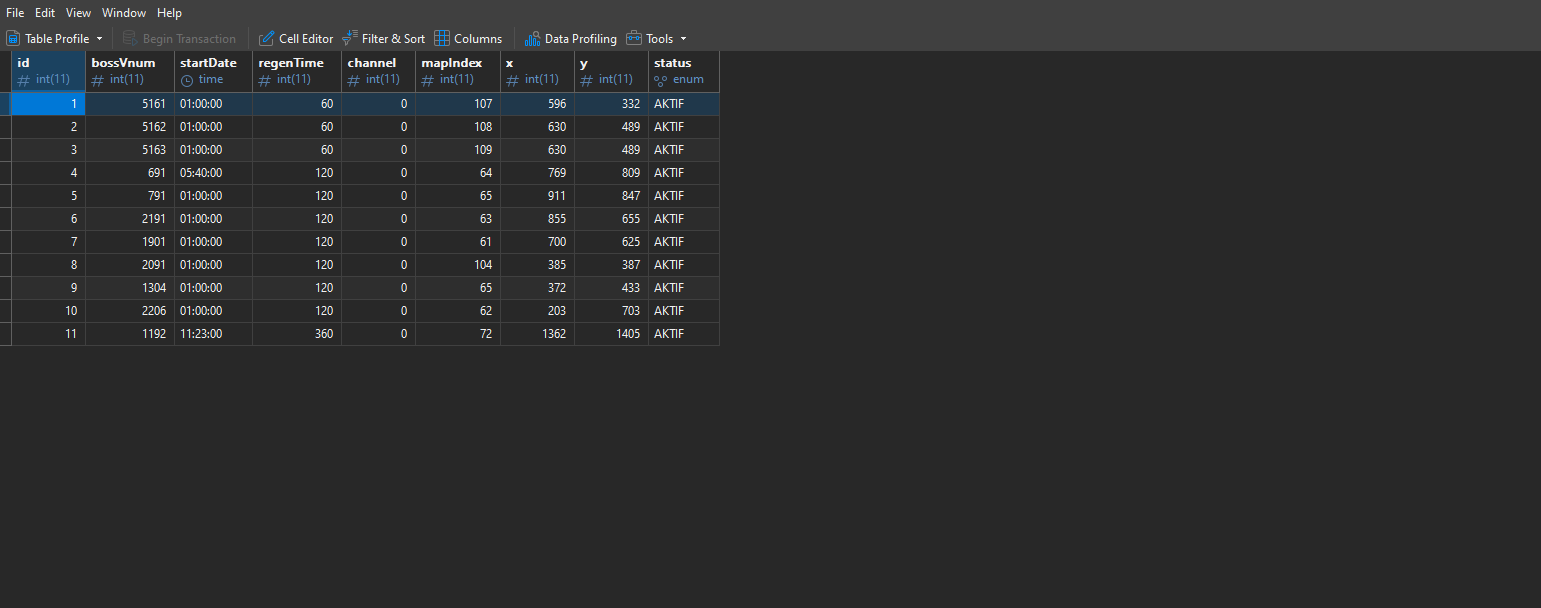Select the id column header
This screenshot has width=1541, height=608.
48,71
